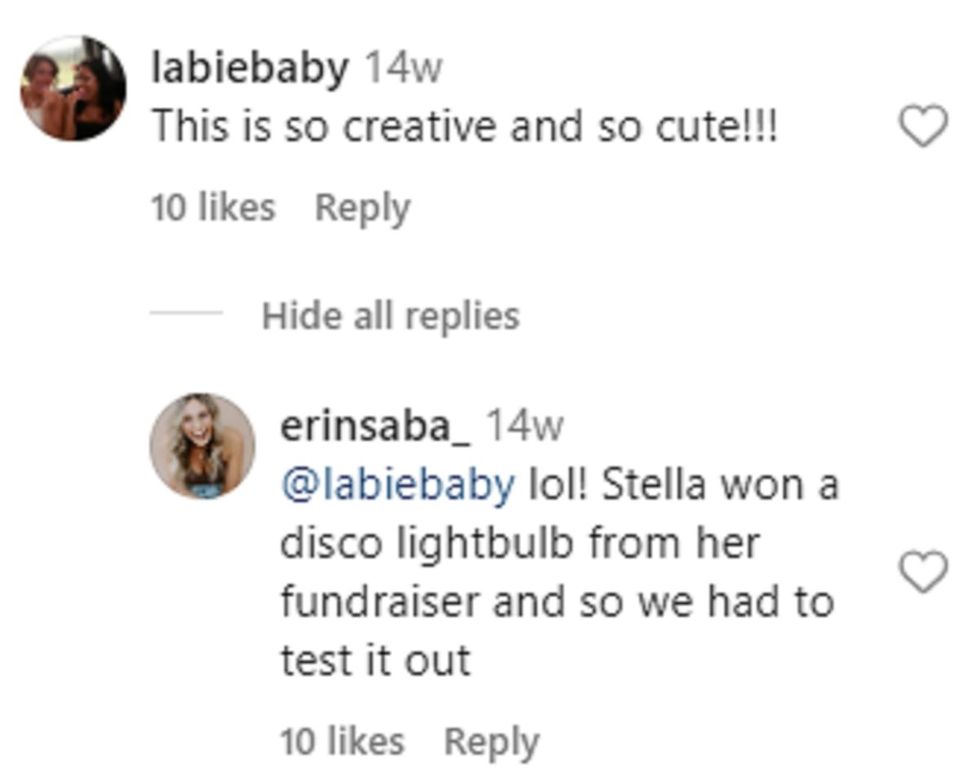Open the 14w timestamp on erinsaba_'s reply
Image resolution: width=980 pixels, height=781 pixels.
(524, 426)
